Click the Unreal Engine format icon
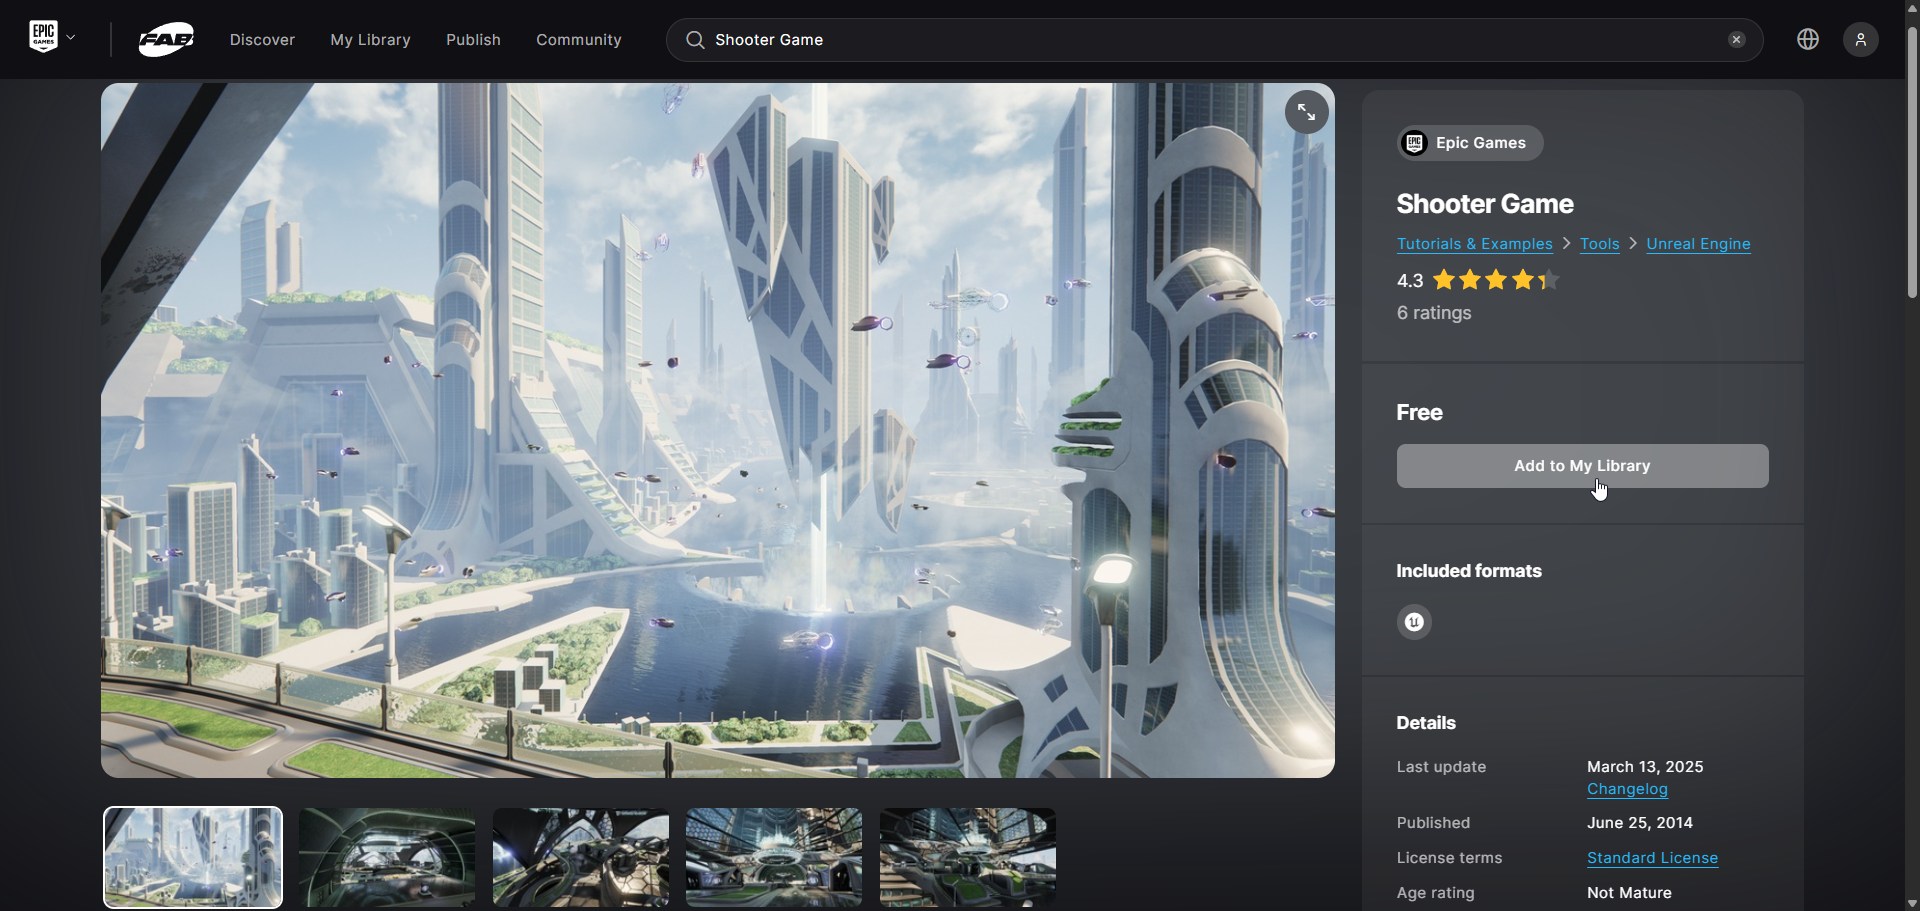The image size is (1920, 911). coord(1414,622)
